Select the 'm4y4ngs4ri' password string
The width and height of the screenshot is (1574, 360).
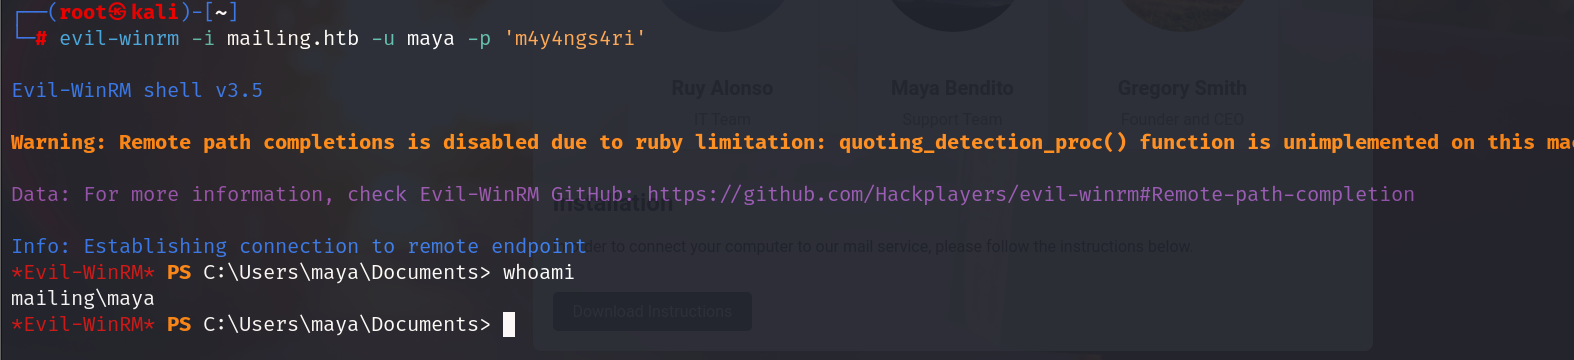(575, 38)
